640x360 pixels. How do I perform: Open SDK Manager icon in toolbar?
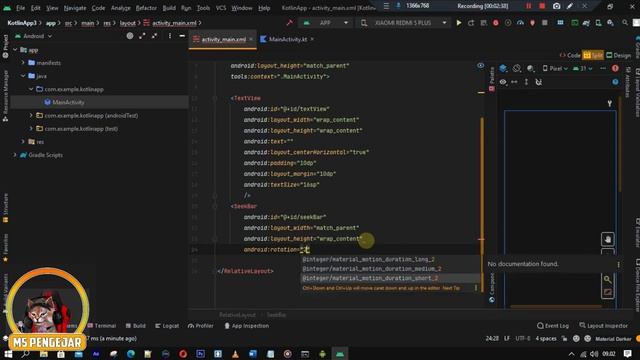tap(610, 23)
